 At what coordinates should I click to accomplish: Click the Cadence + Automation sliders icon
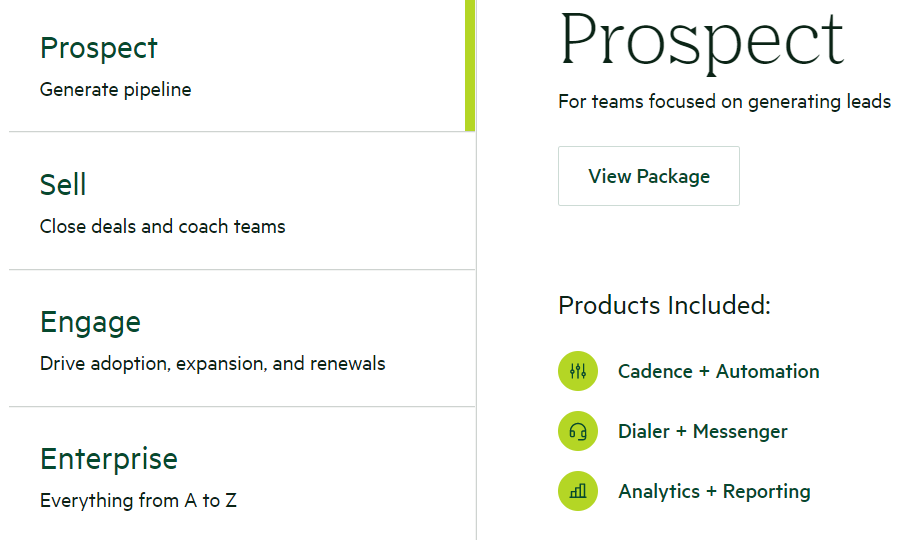click(x=578, y=371)
